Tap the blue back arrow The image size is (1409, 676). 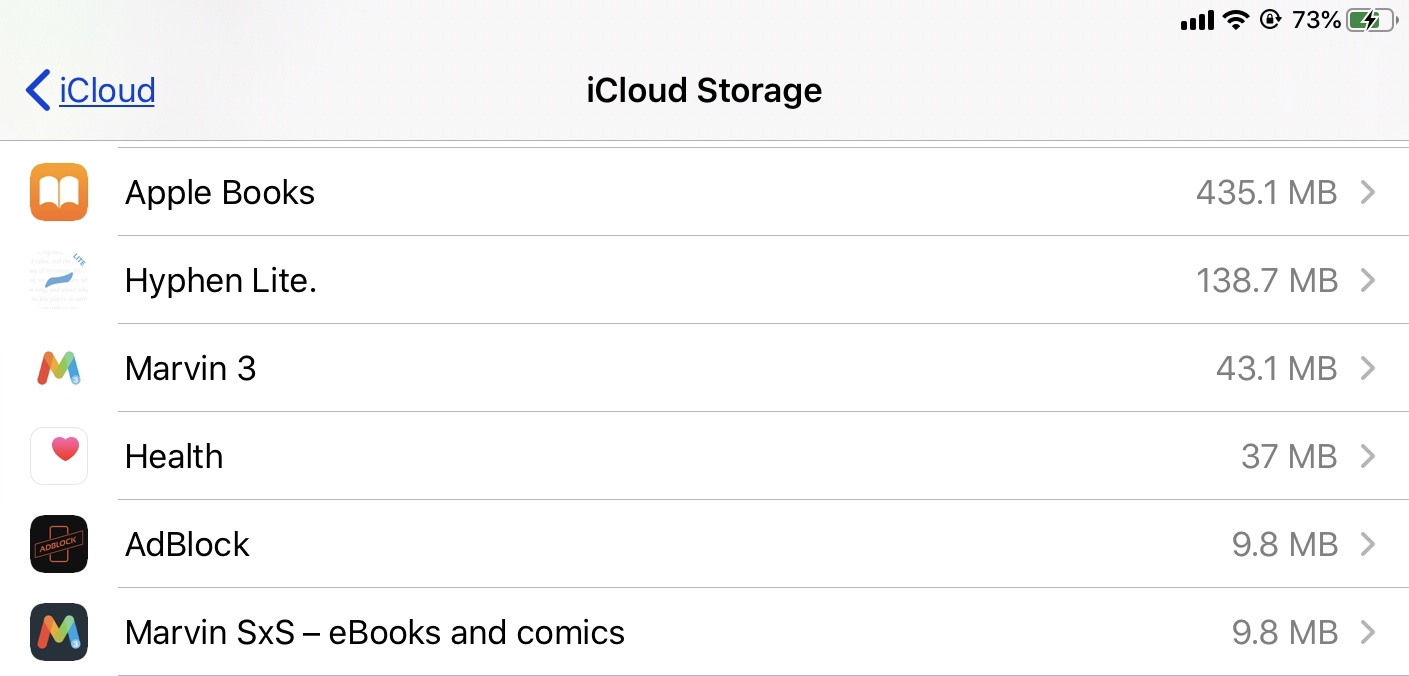(38, 90)
